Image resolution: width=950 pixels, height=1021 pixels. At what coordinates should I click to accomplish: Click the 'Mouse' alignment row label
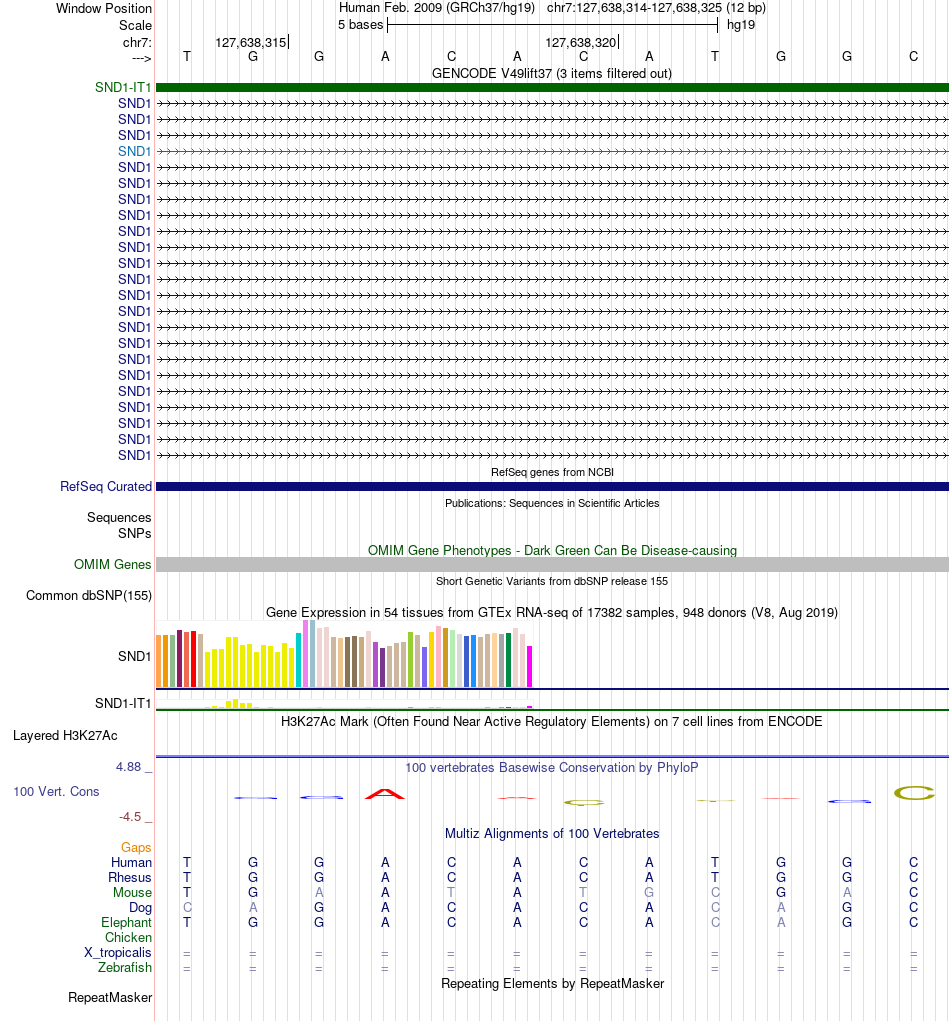click(132, 893)
